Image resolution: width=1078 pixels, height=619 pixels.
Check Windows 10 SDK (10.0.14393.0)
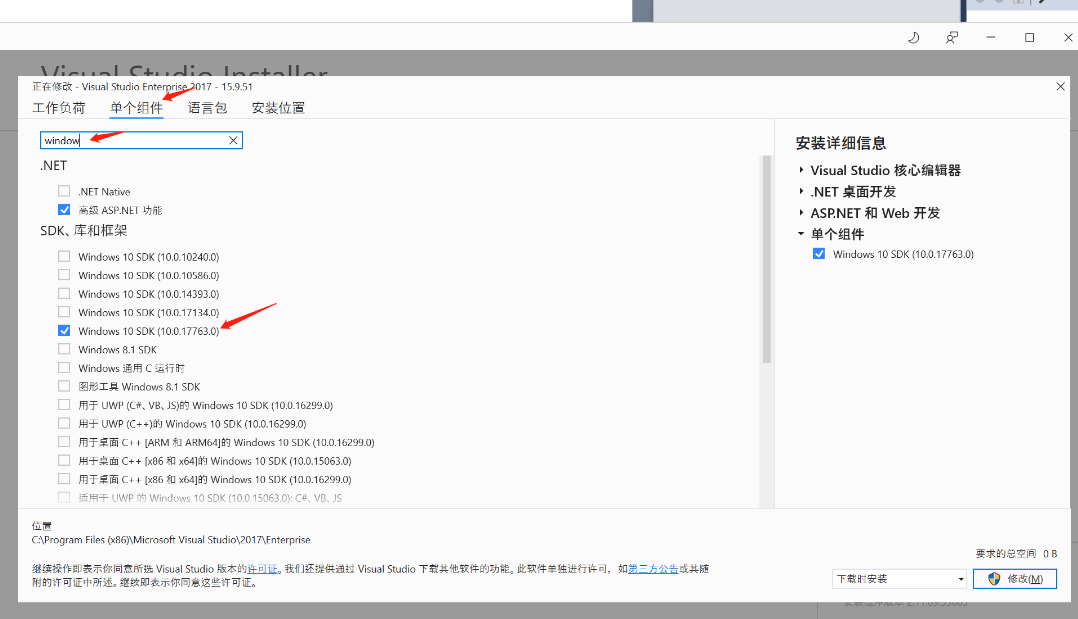pyautogui.click(x=64, y=293)
